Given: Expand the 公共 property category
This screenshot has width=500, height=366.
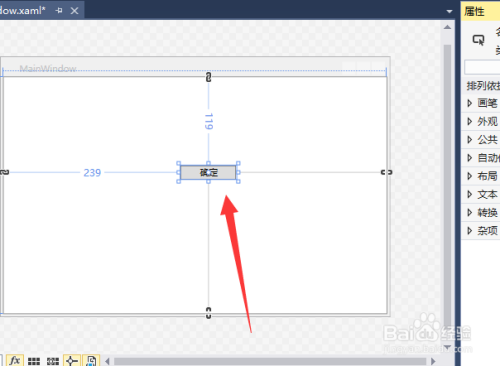Looking at the screenshot, I should (x=469, y=140).
